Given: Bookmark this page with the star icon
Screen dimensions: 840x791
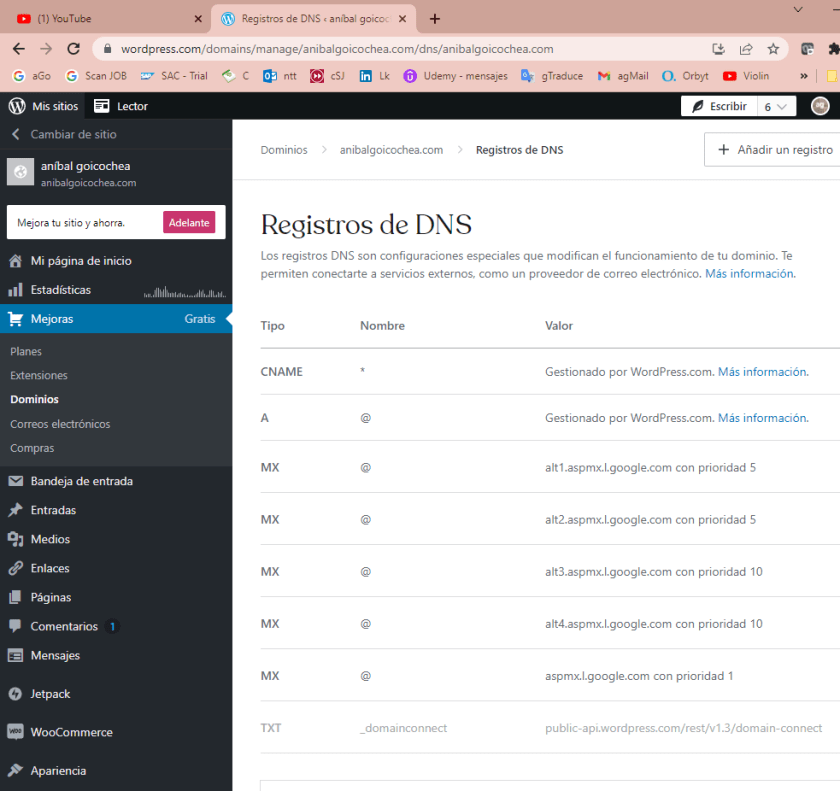Looking at the screenshot, I should (x=773, y=48).
